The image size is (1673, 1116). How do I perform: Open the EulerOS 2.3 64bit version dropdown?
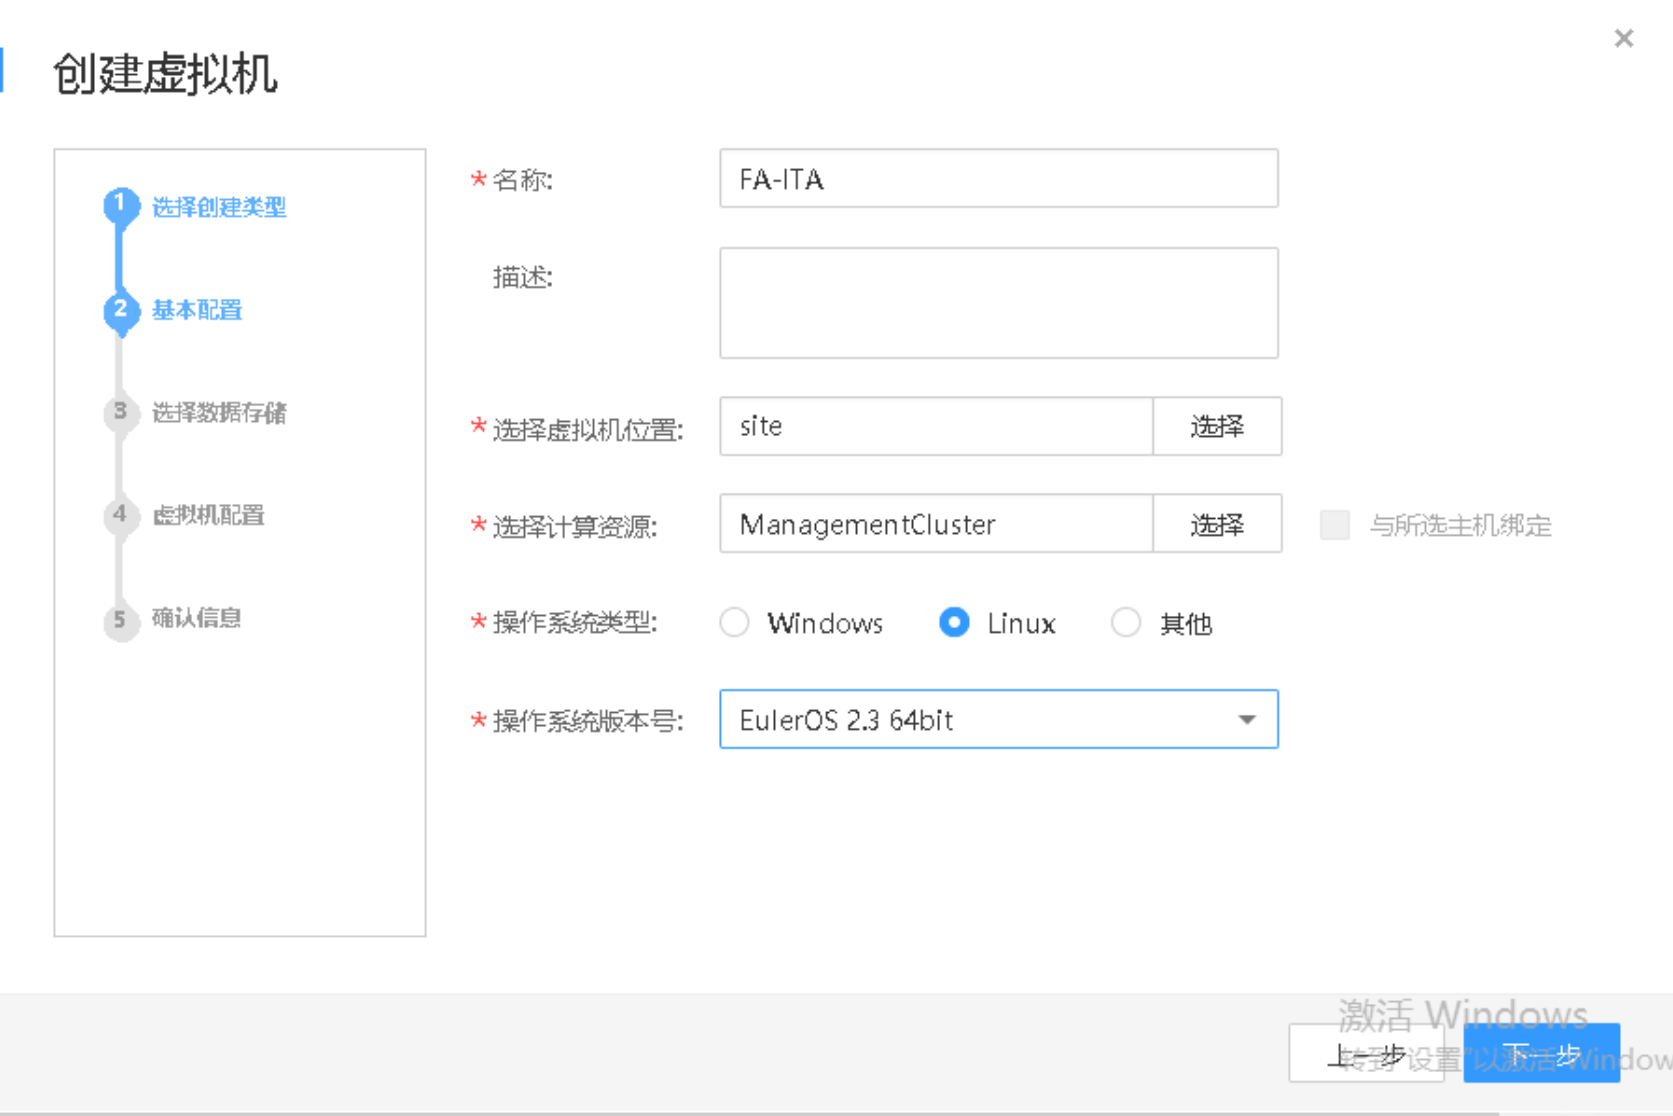coord(998,719)
